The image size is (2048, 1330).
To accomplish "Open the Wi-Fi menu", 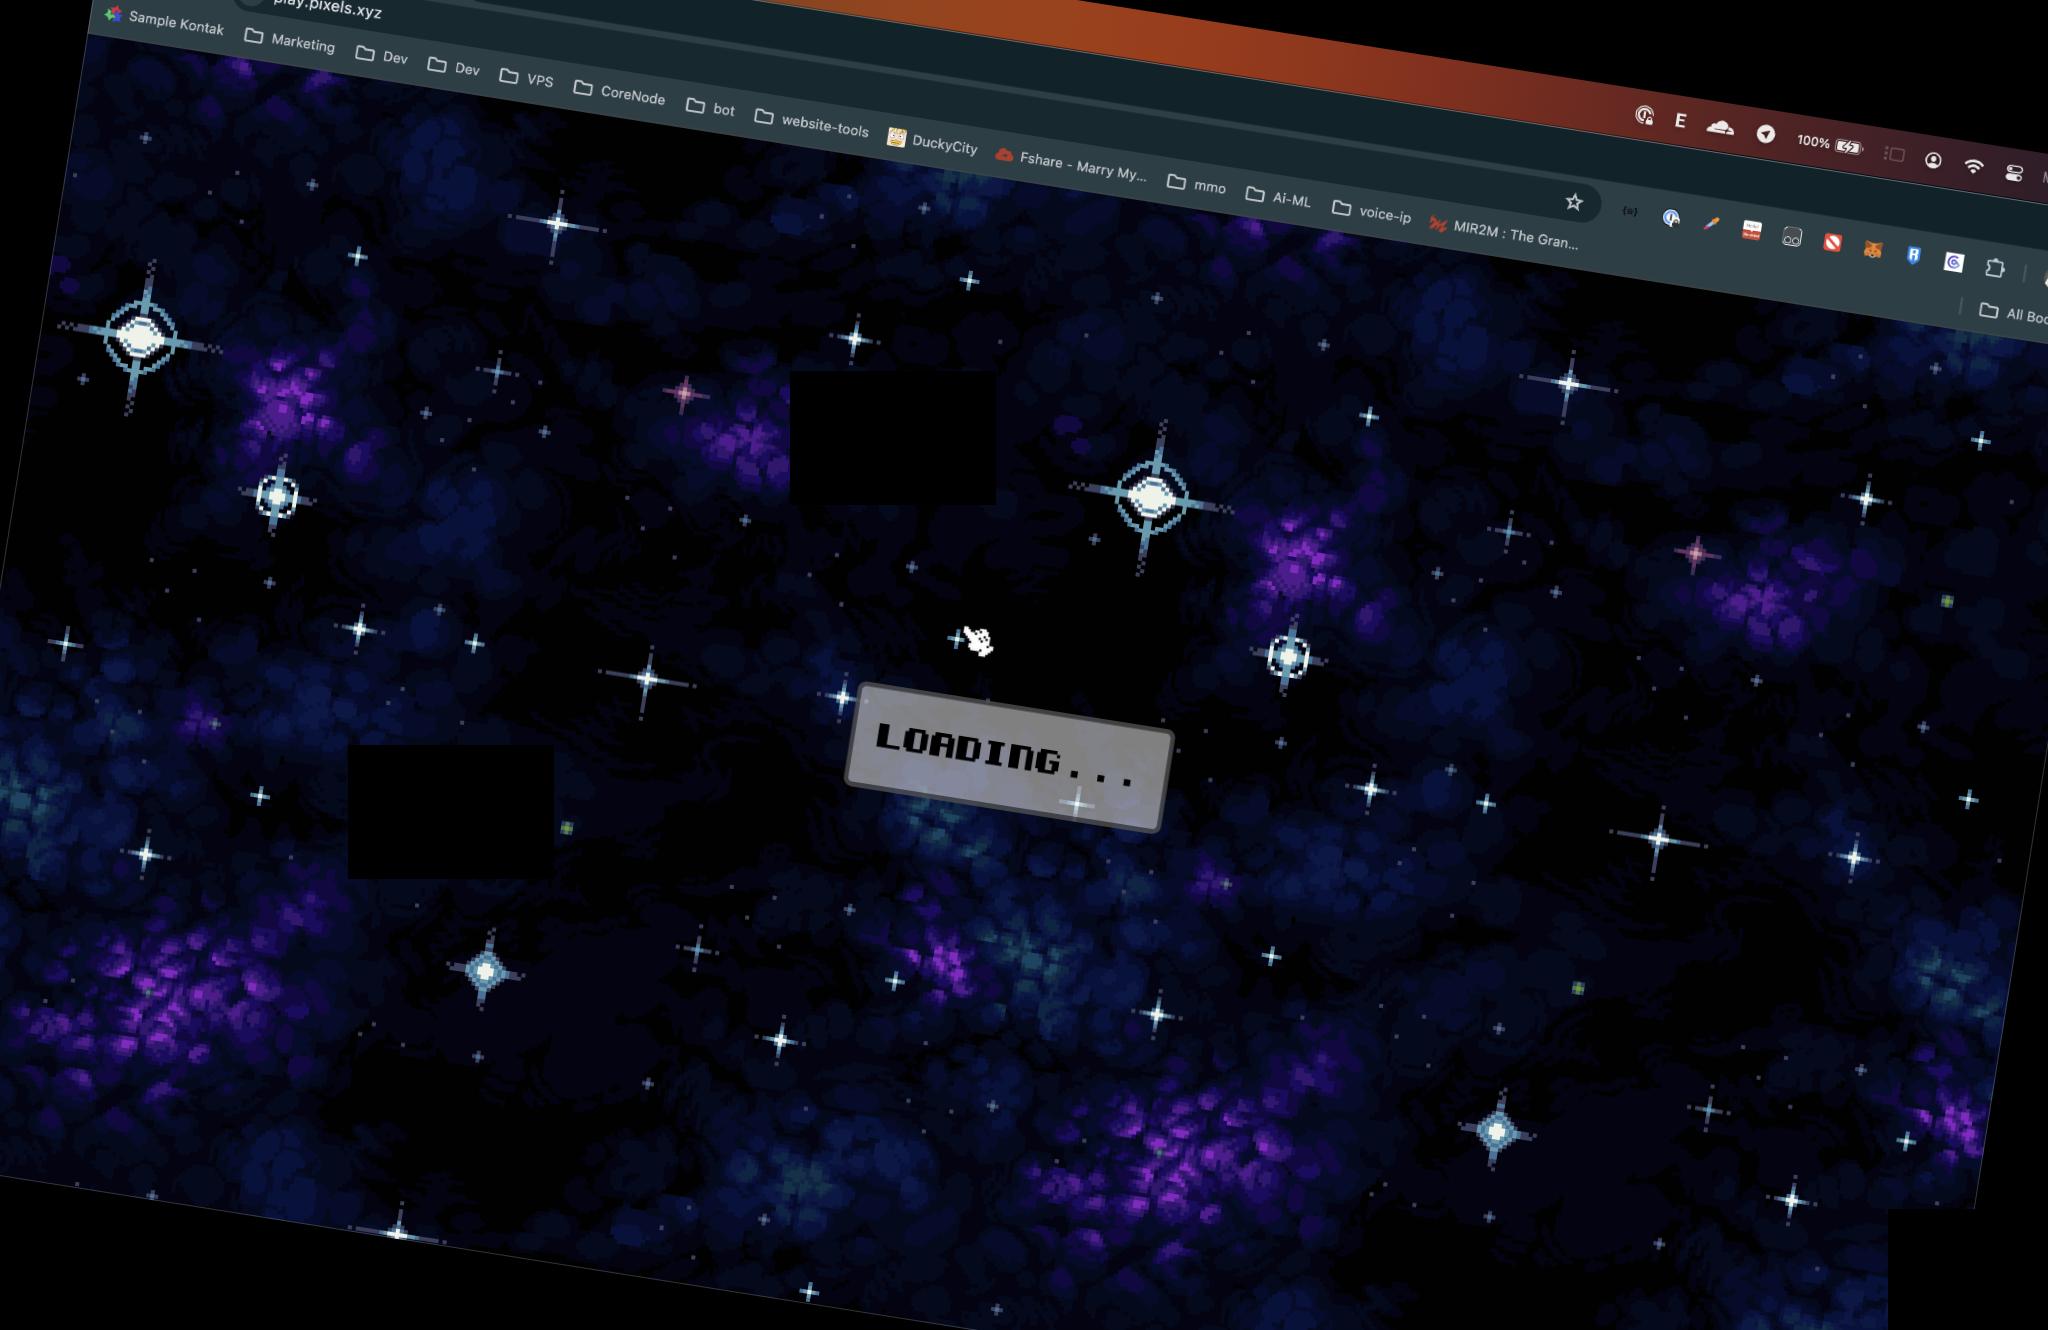I will (1973, 166).
